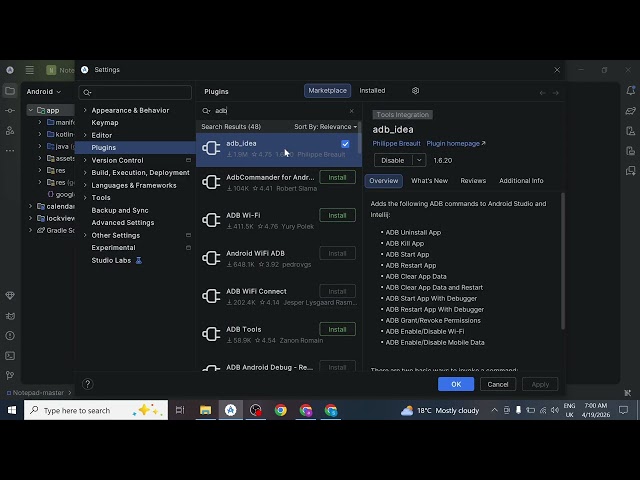The width and height of the screenshot is (640, 480).
Task: Select ADB WiFi Connect plugin result
Action: pyautogui.click(x=279, y=296)
